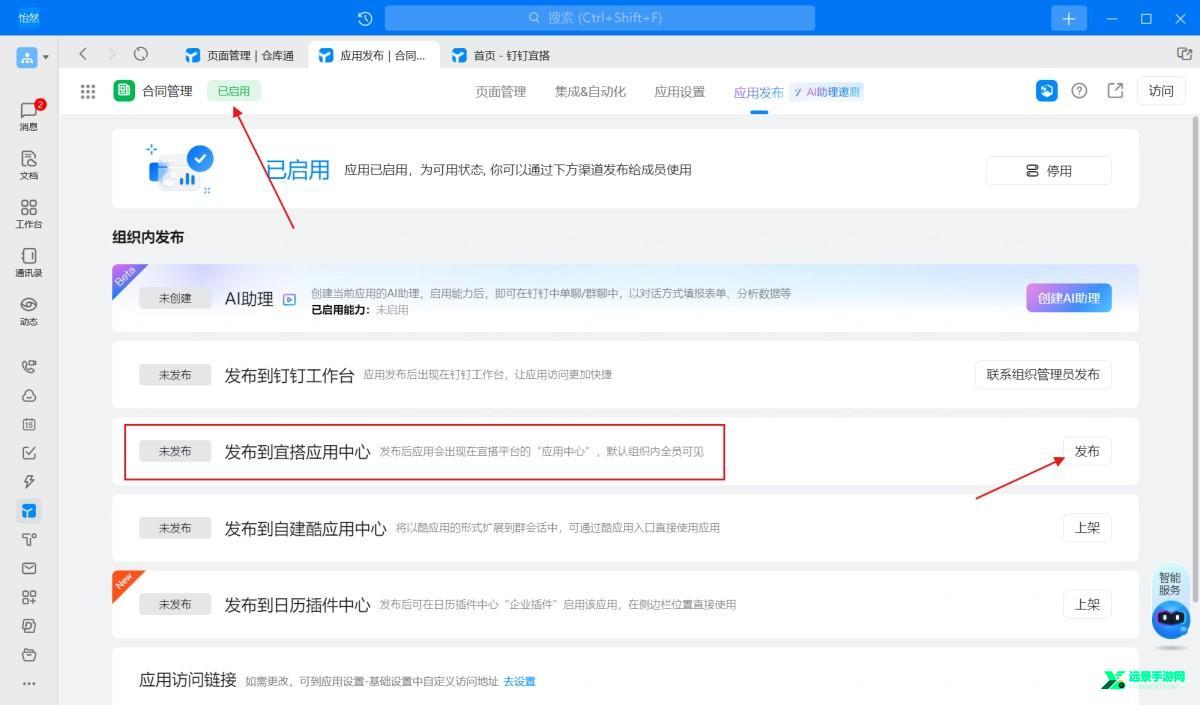Screen dimensions: 1200x705
Task: Switch to 首页 - 钉钉宜搭 tab
Action: (x=500, y=55)
